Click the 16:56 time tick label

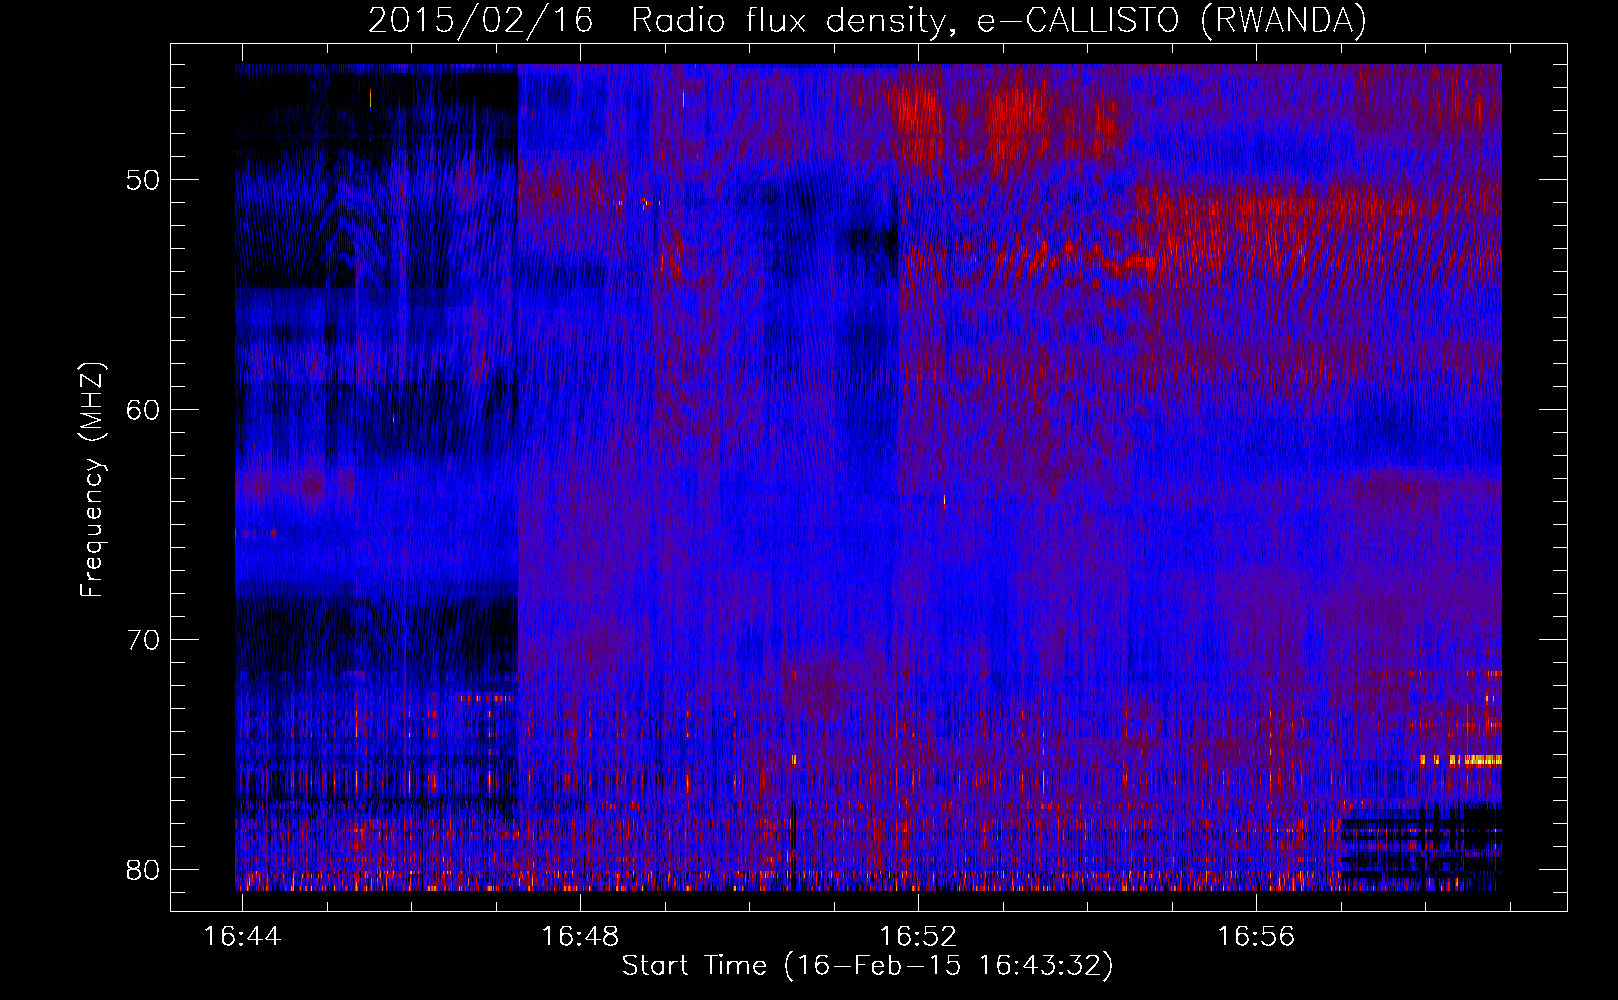click(x=1256, y=937)
